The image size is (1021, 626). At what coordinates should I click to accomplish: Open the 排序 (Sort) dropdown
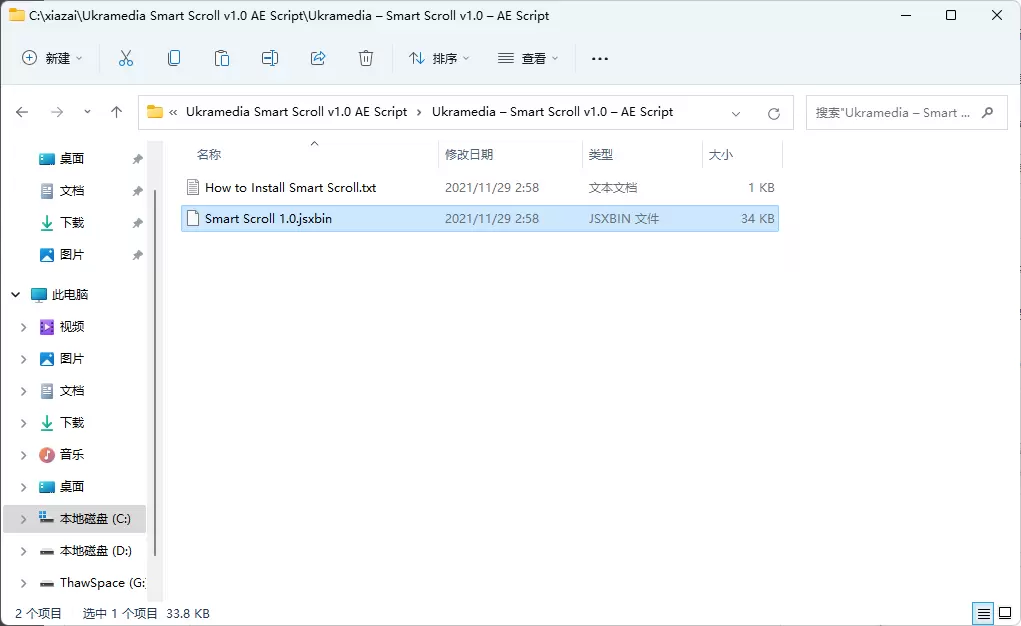439,59
